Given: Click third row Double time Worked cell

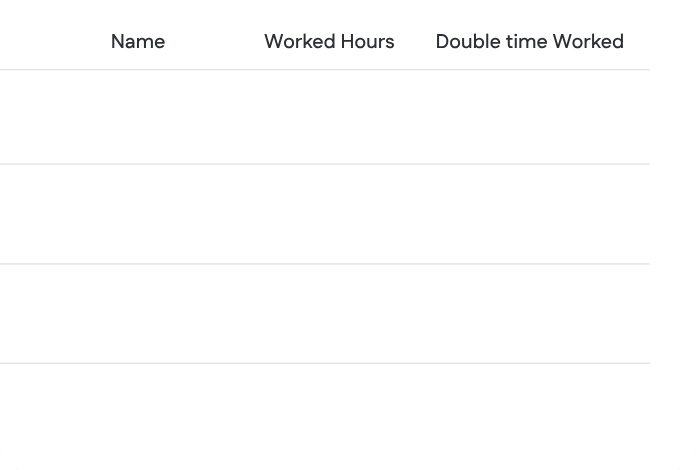Looking at the screenshot, I should point(529,313).
